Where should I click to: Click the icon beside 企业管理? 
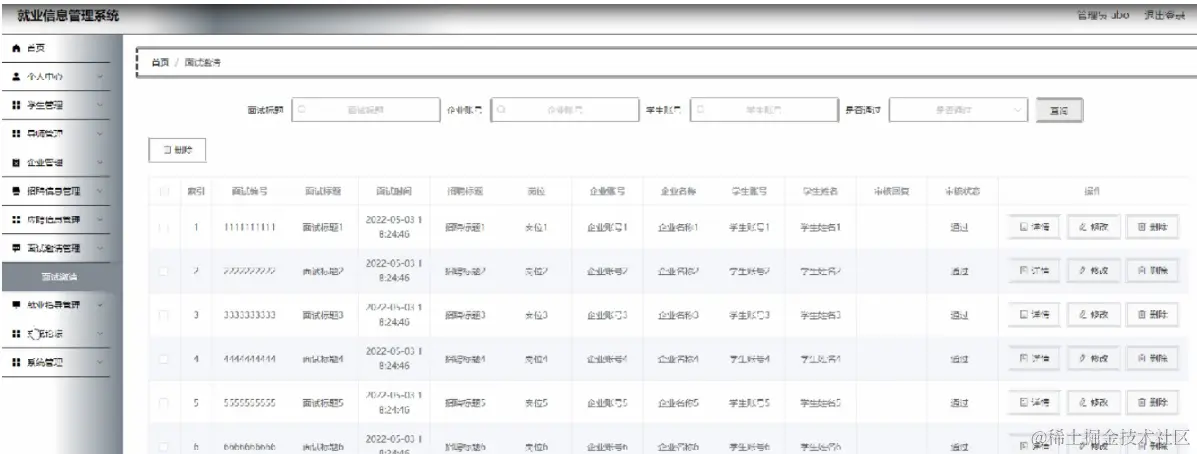point(16,163)
